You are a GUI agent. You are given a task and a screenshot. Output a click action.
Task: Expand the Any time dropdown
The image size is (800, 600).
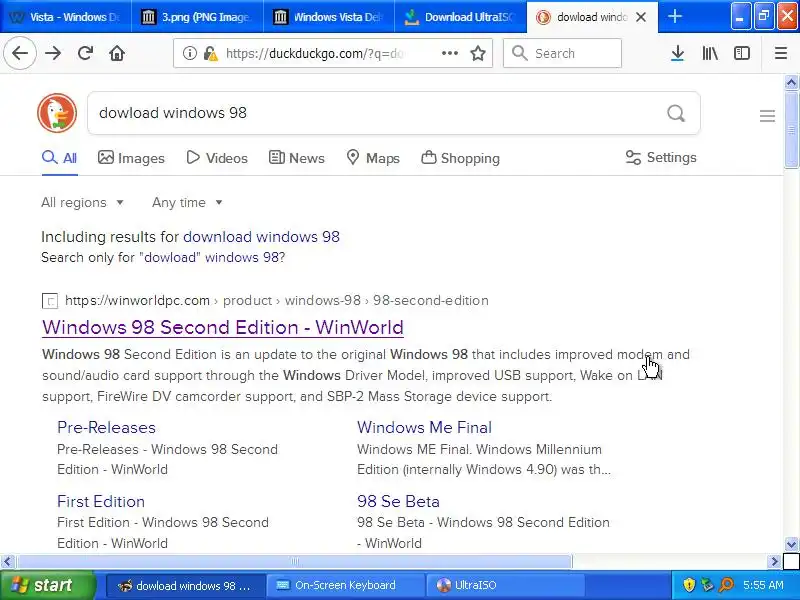[187, 203]
